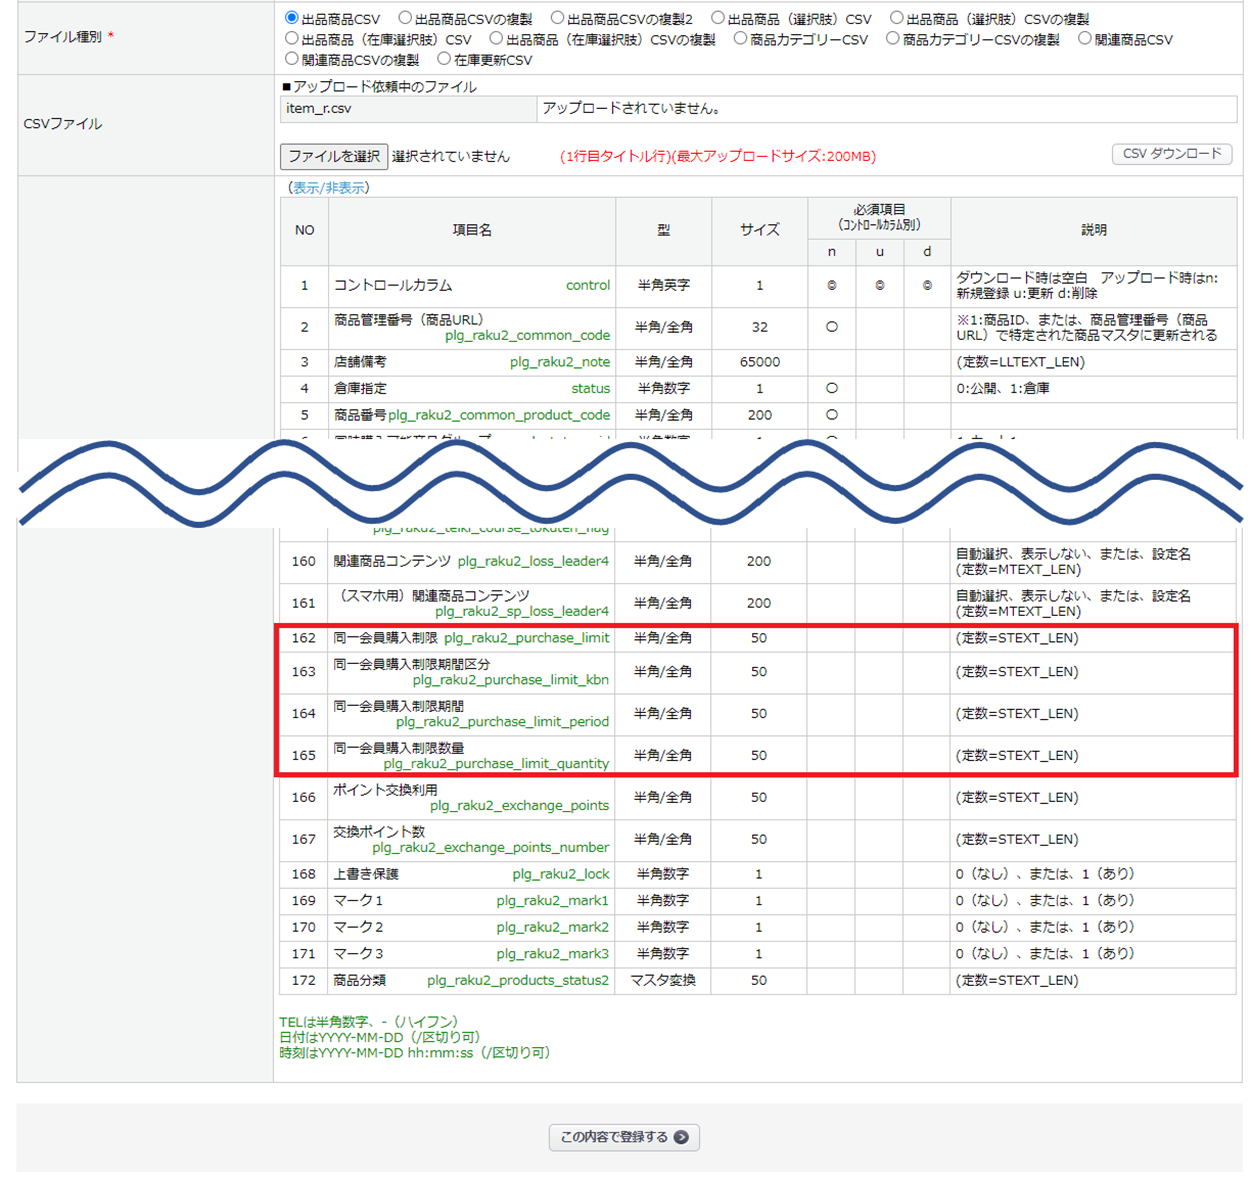Select the 関連商品CSV file type
The width and height of the screenshot is (1251, 1177).
[1085, 39]
